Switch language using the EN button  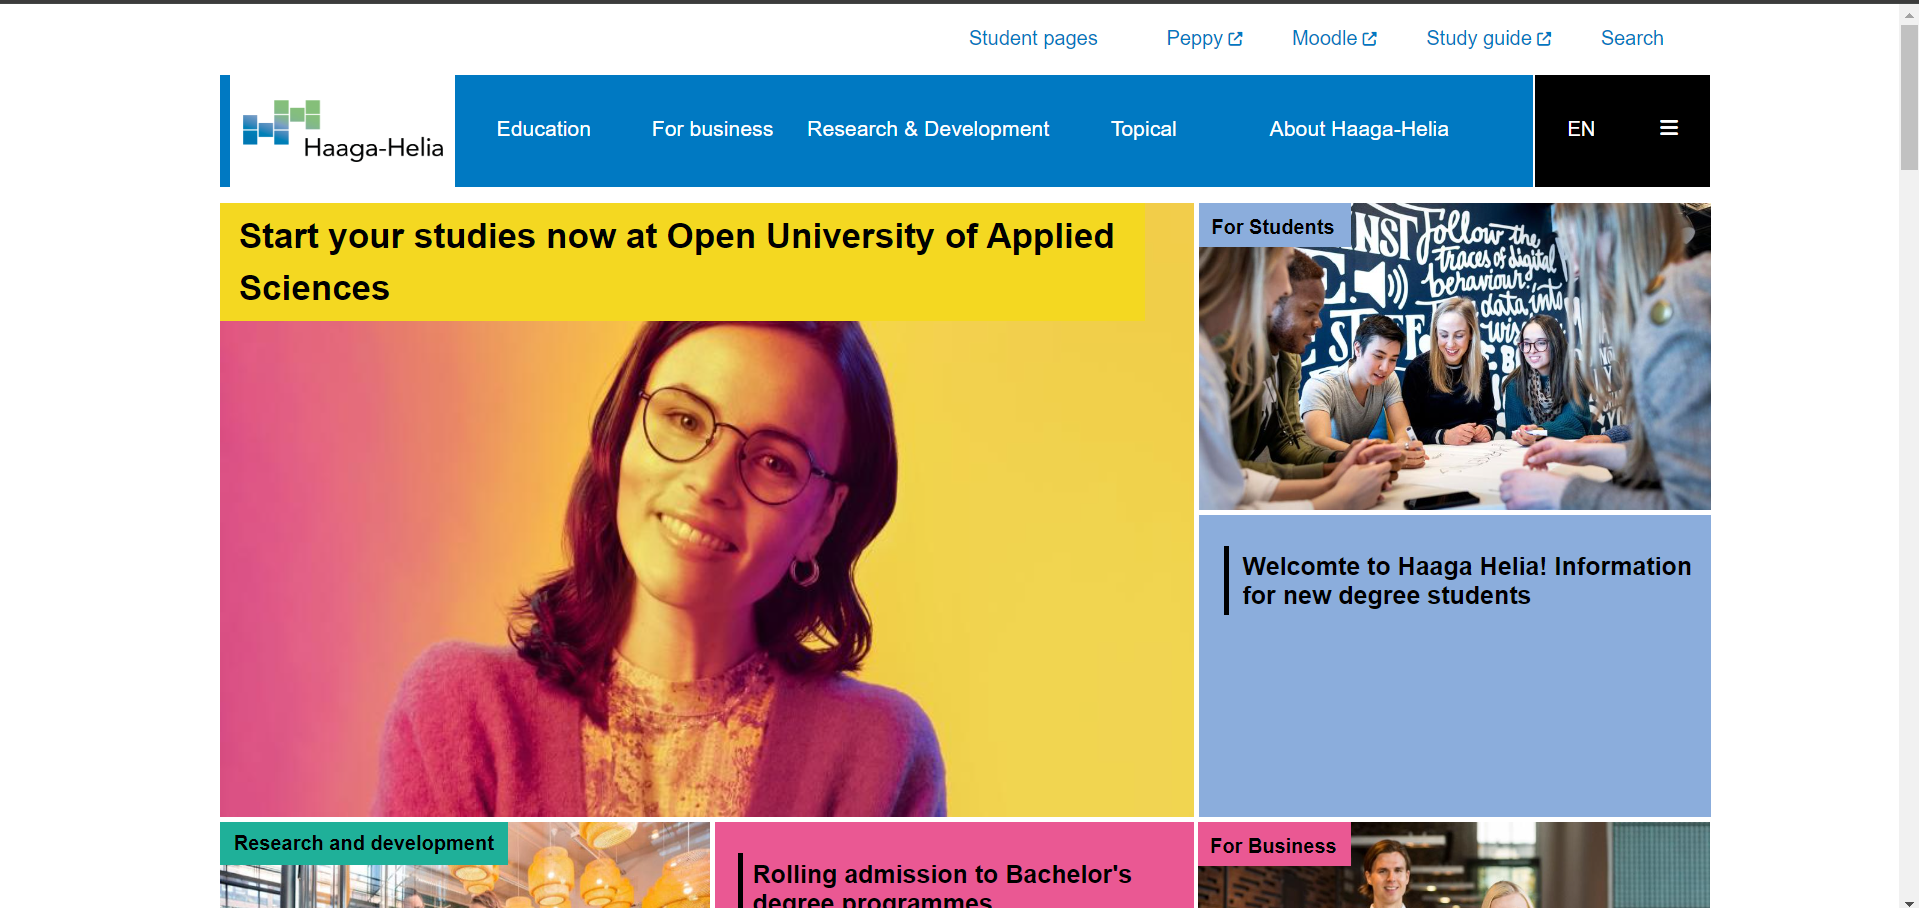pyautogui.click(x=1580, y=129)
